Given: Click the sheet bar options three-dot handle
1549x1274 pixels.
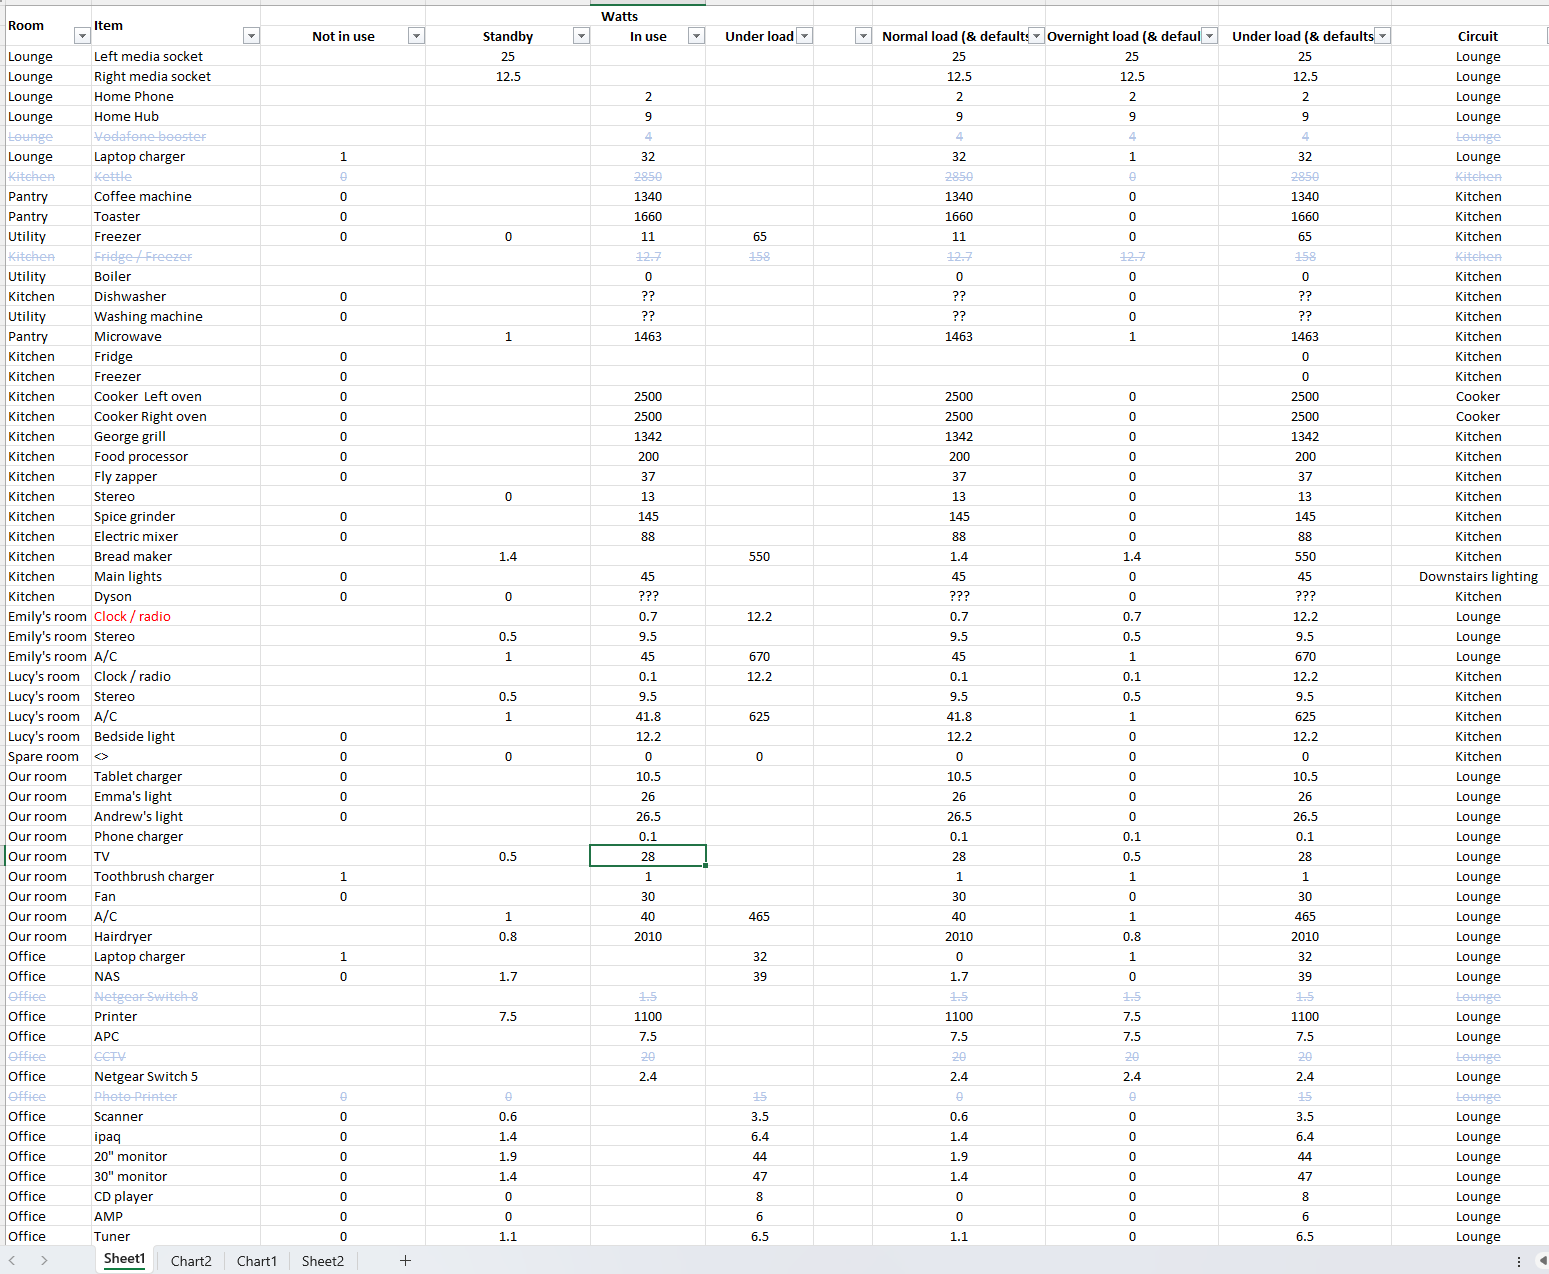Looking at the screenshot, I should (1518, 1262).
